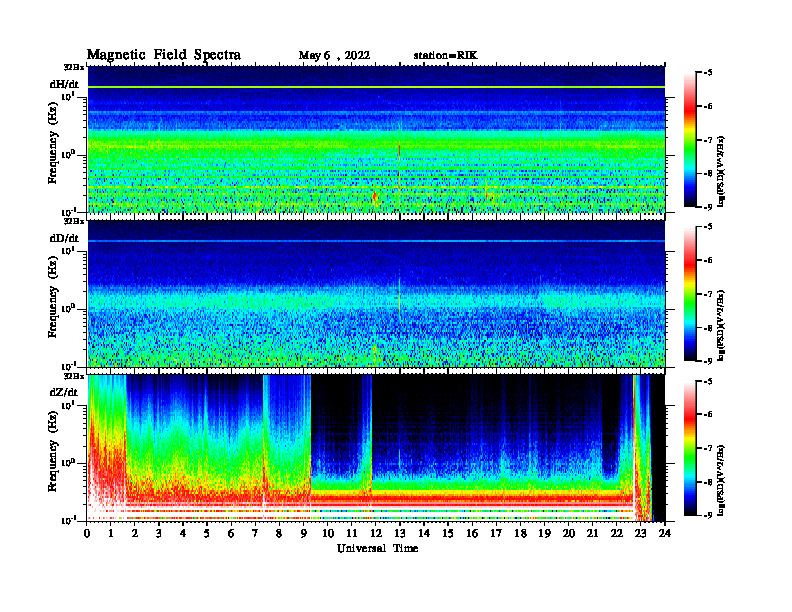Click the cyan horizontal line in dD/dt plot
Screen dimensions: 792x612
point(376,241)
